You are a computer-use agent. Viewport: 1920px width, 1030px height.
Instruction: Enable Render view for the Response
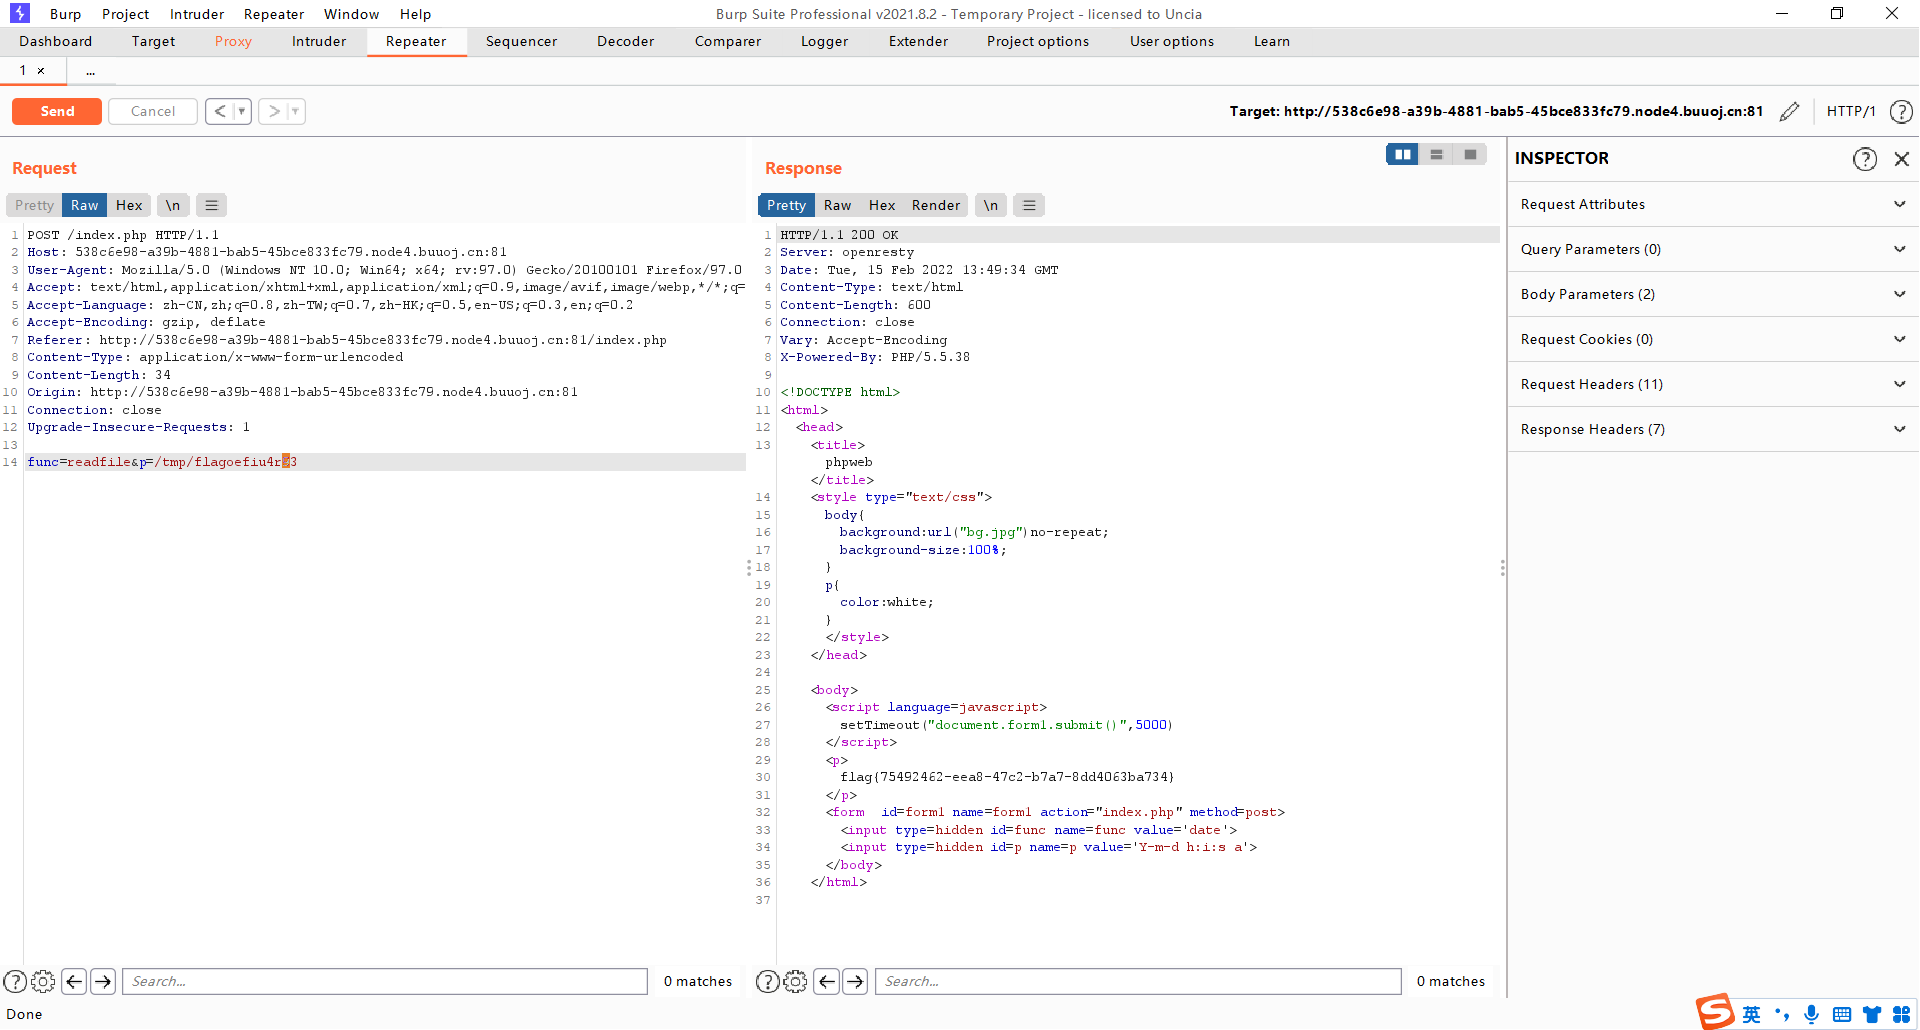(x=936, y=205)
